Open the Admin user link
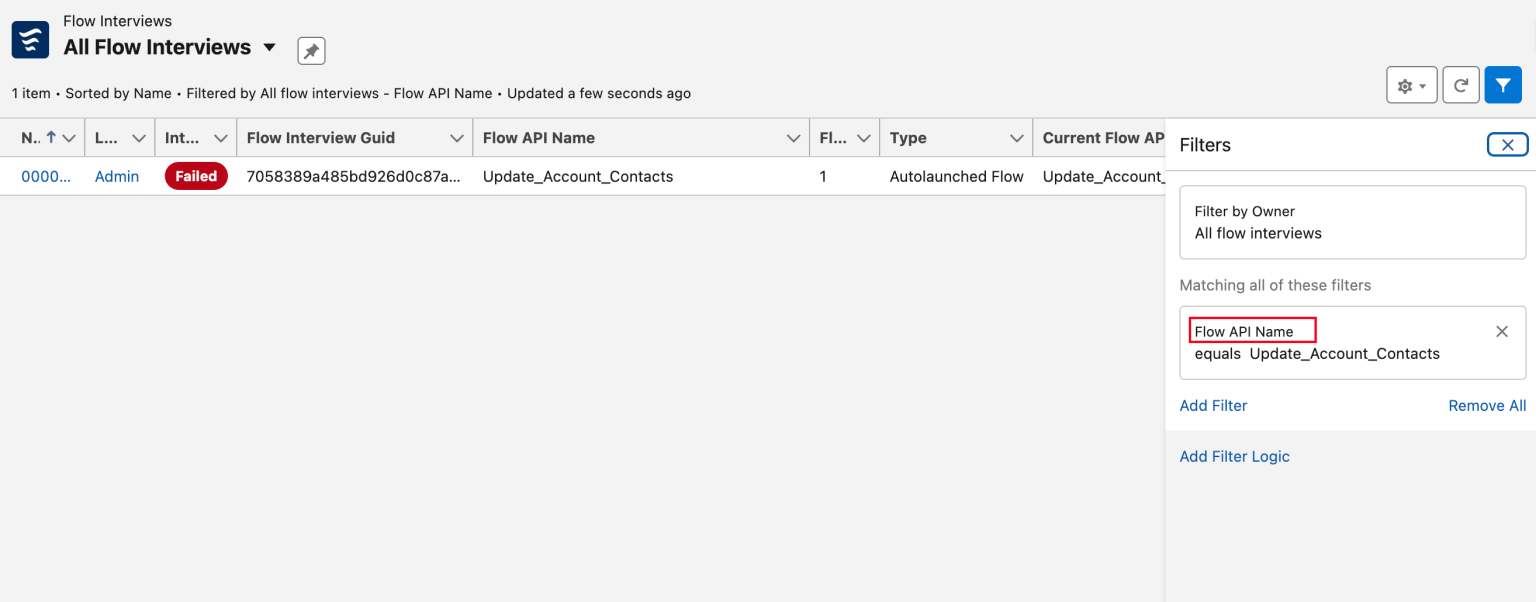This screenshot has height=602, width=1536. [x=117, y=177]
